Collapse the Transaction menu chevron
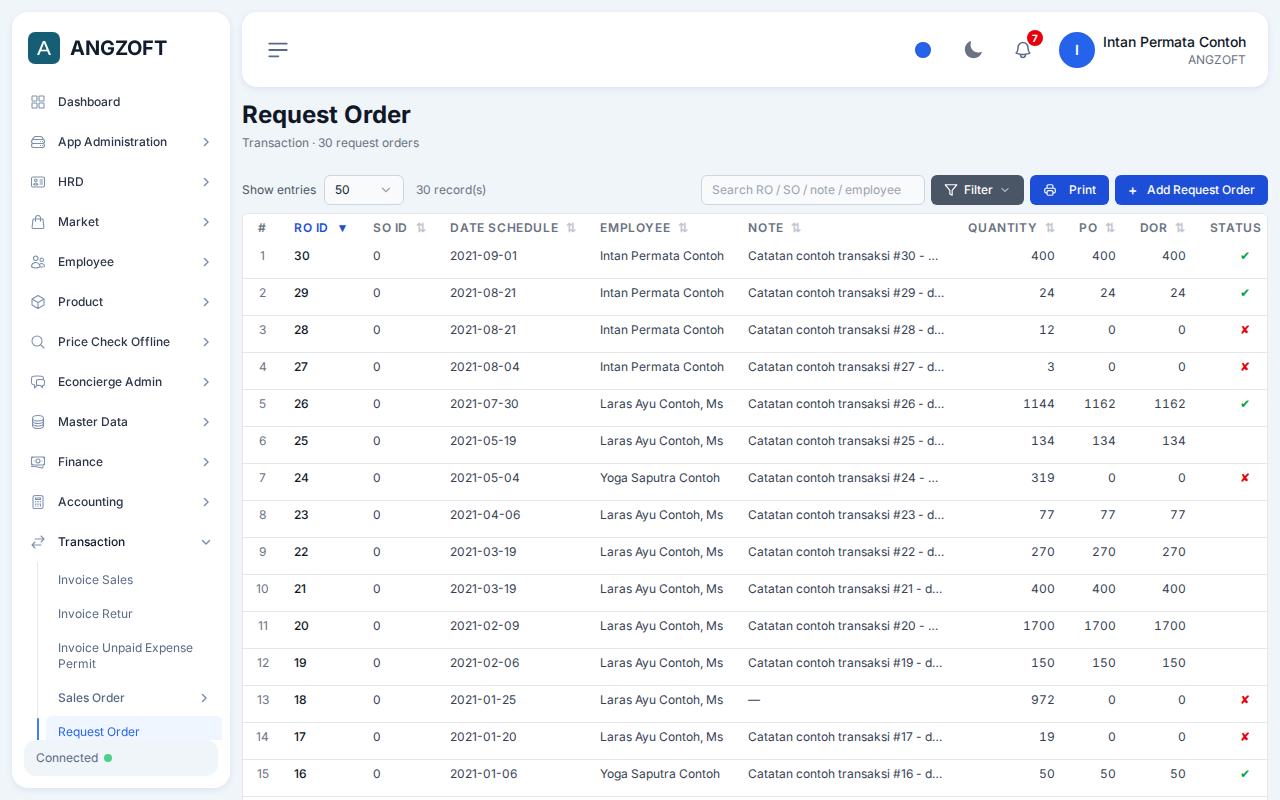1280x800 pixels. (x=206, y=542)
